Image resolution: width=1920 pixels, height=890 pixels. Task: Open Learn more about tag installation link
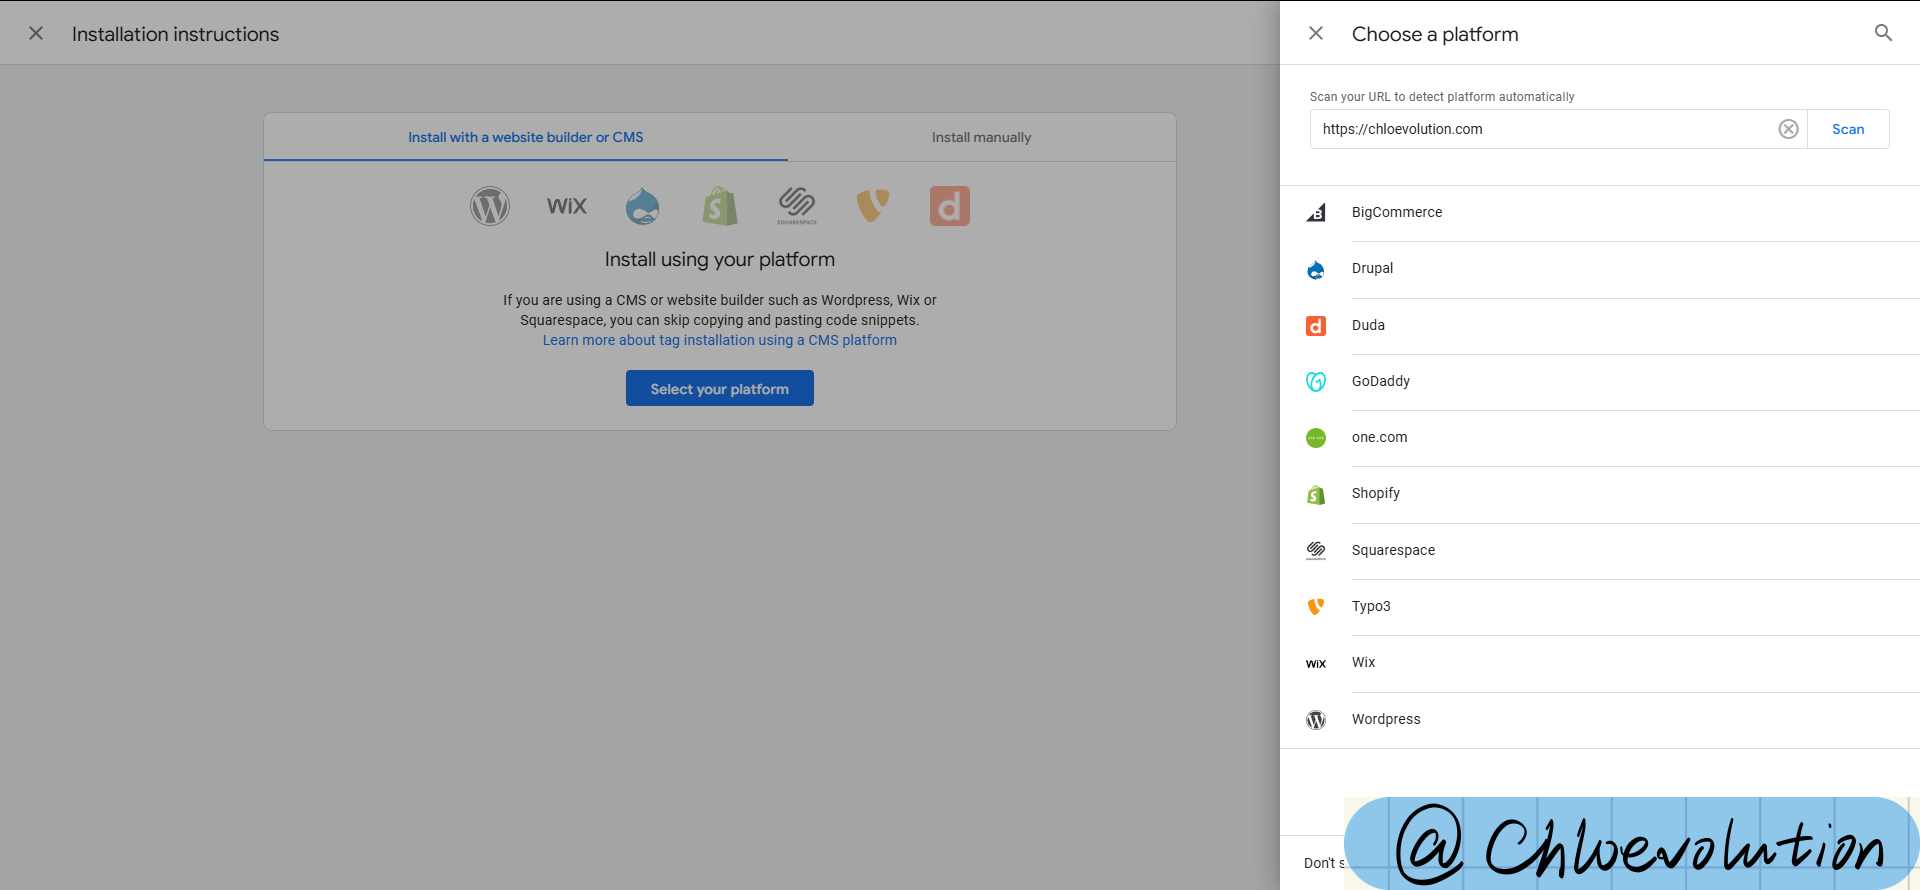coord(720,340)
